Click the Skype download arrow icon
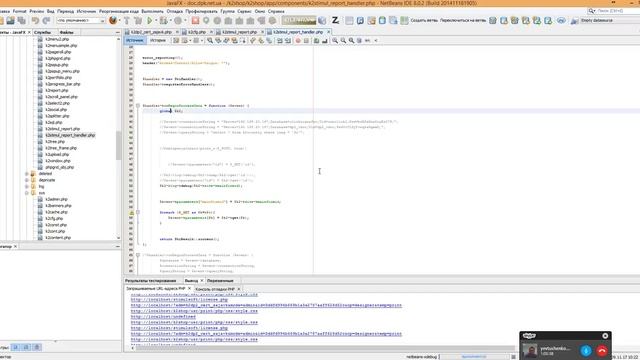The image size is (640, 360). [586, 350]
